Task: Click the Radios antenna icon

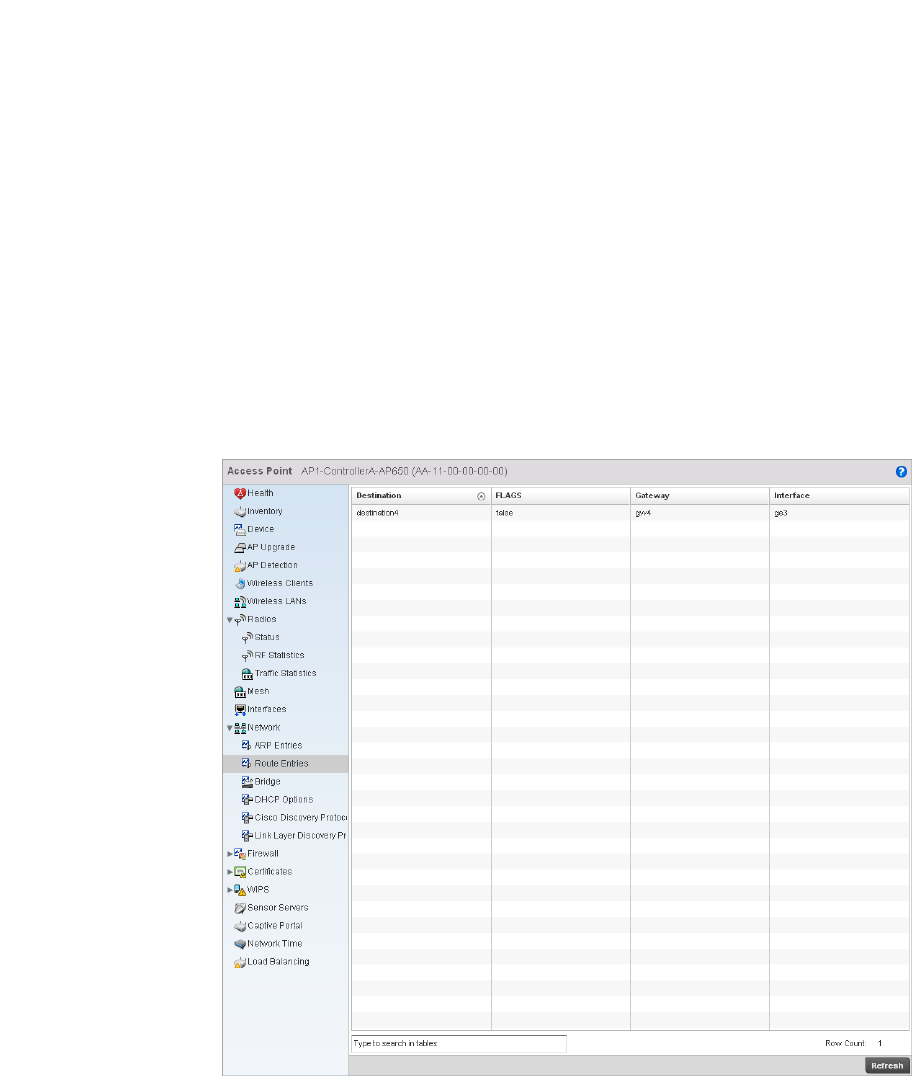Action: 239,620
